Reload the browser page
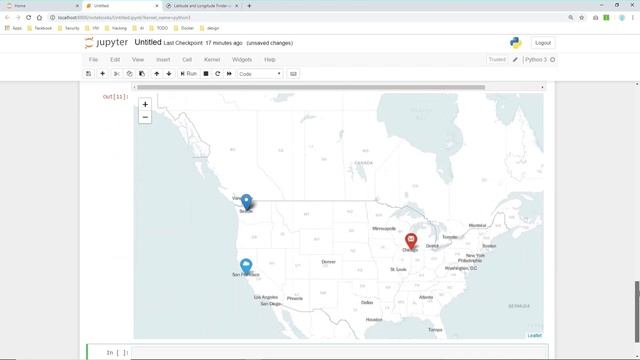Image resolution: width=640 pixels, height=360 pixels. tap(29, 18)
